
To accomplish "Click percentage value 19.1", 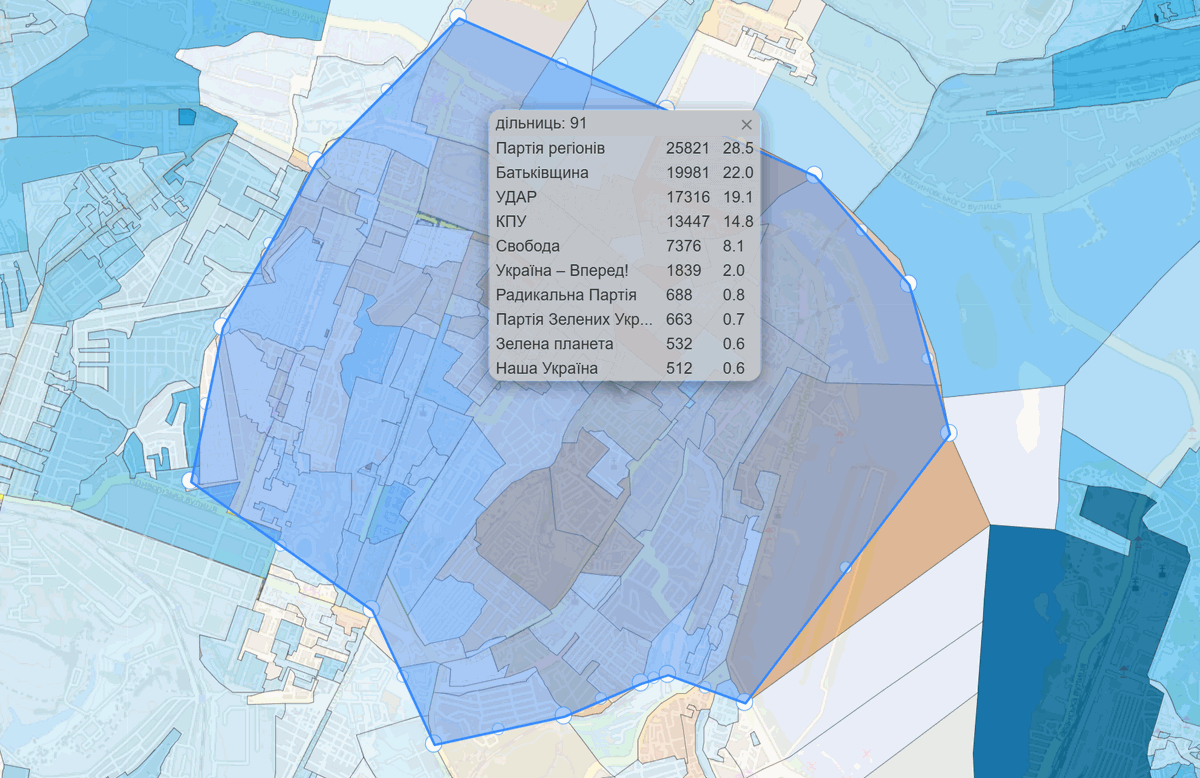I will pos(738,197).
